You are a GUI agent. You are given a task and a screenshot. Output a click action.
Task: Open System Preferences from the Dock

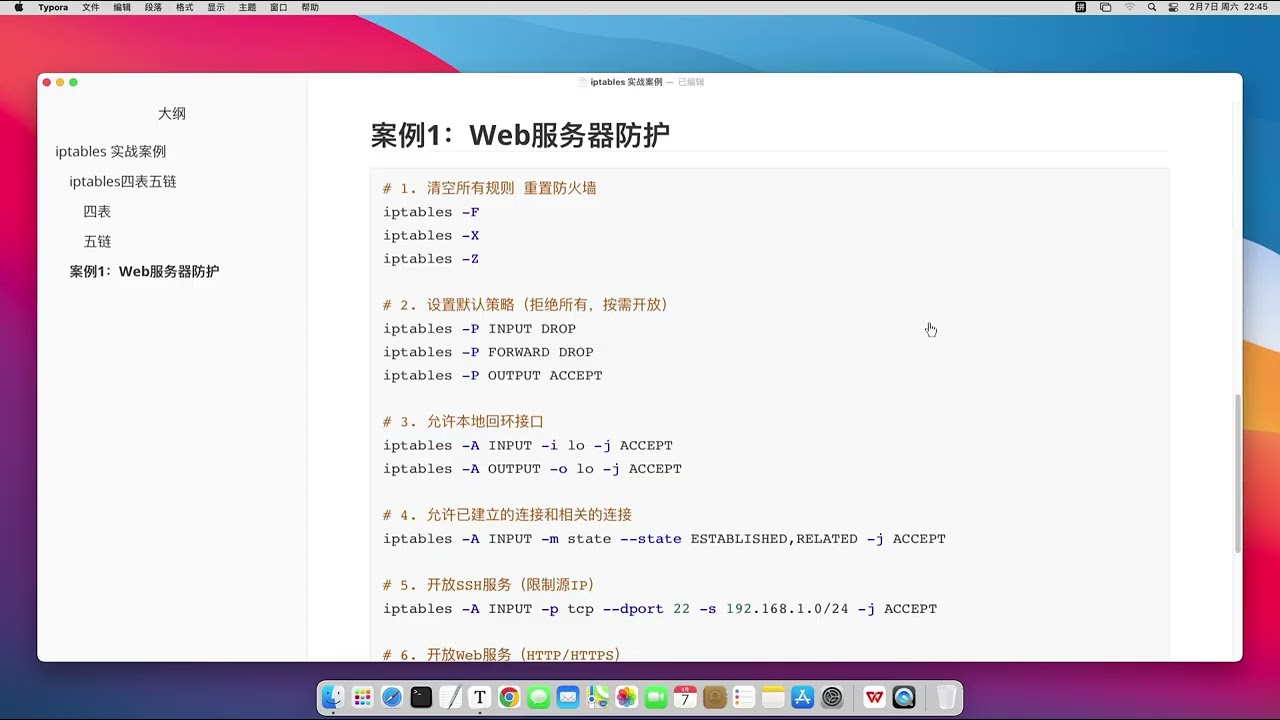coord(832,697)
